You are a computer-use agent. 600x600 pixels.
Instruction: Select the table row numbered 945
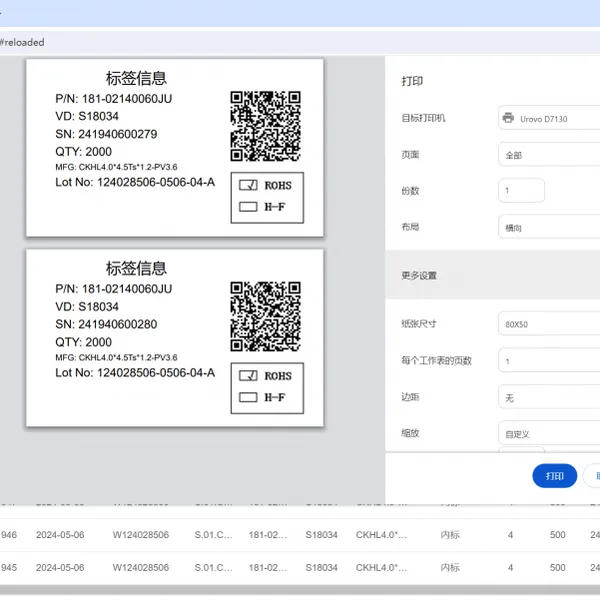coord(300,567)
